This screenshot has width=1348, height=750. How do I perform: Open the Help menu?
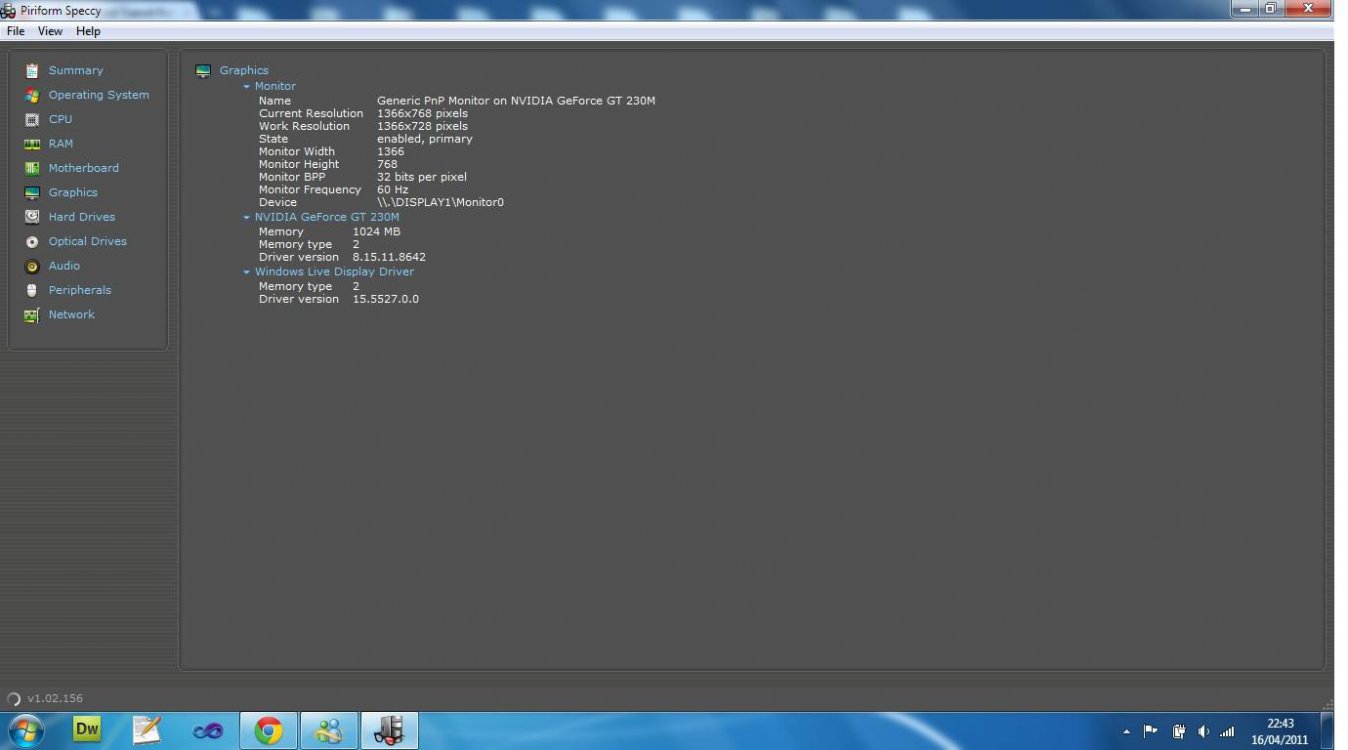pyautogui.click(x=88, y=31)
